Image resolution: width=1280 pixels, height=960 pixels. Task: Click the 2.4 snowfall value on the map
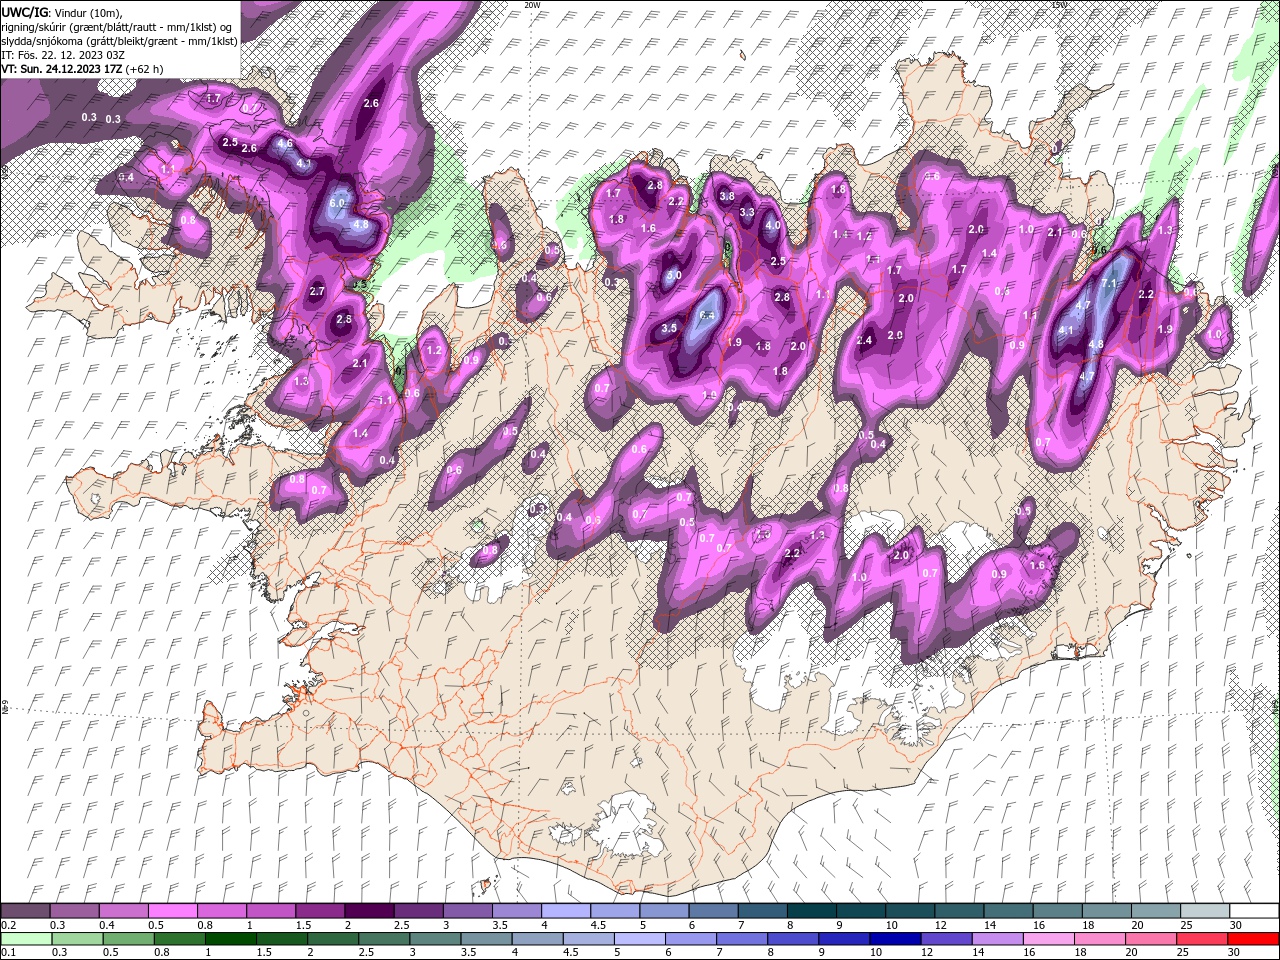pos(865,340)
